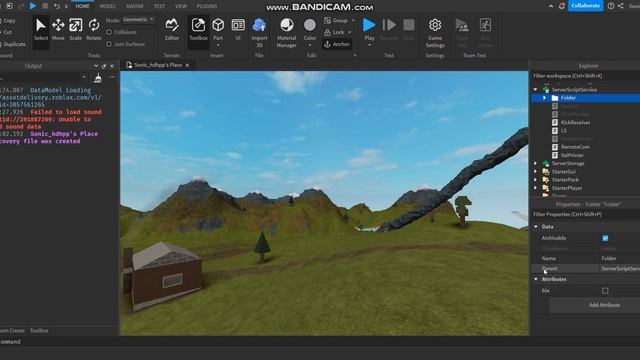
Task: Open the Toolbox panel
Action: [x=198, y=30]
